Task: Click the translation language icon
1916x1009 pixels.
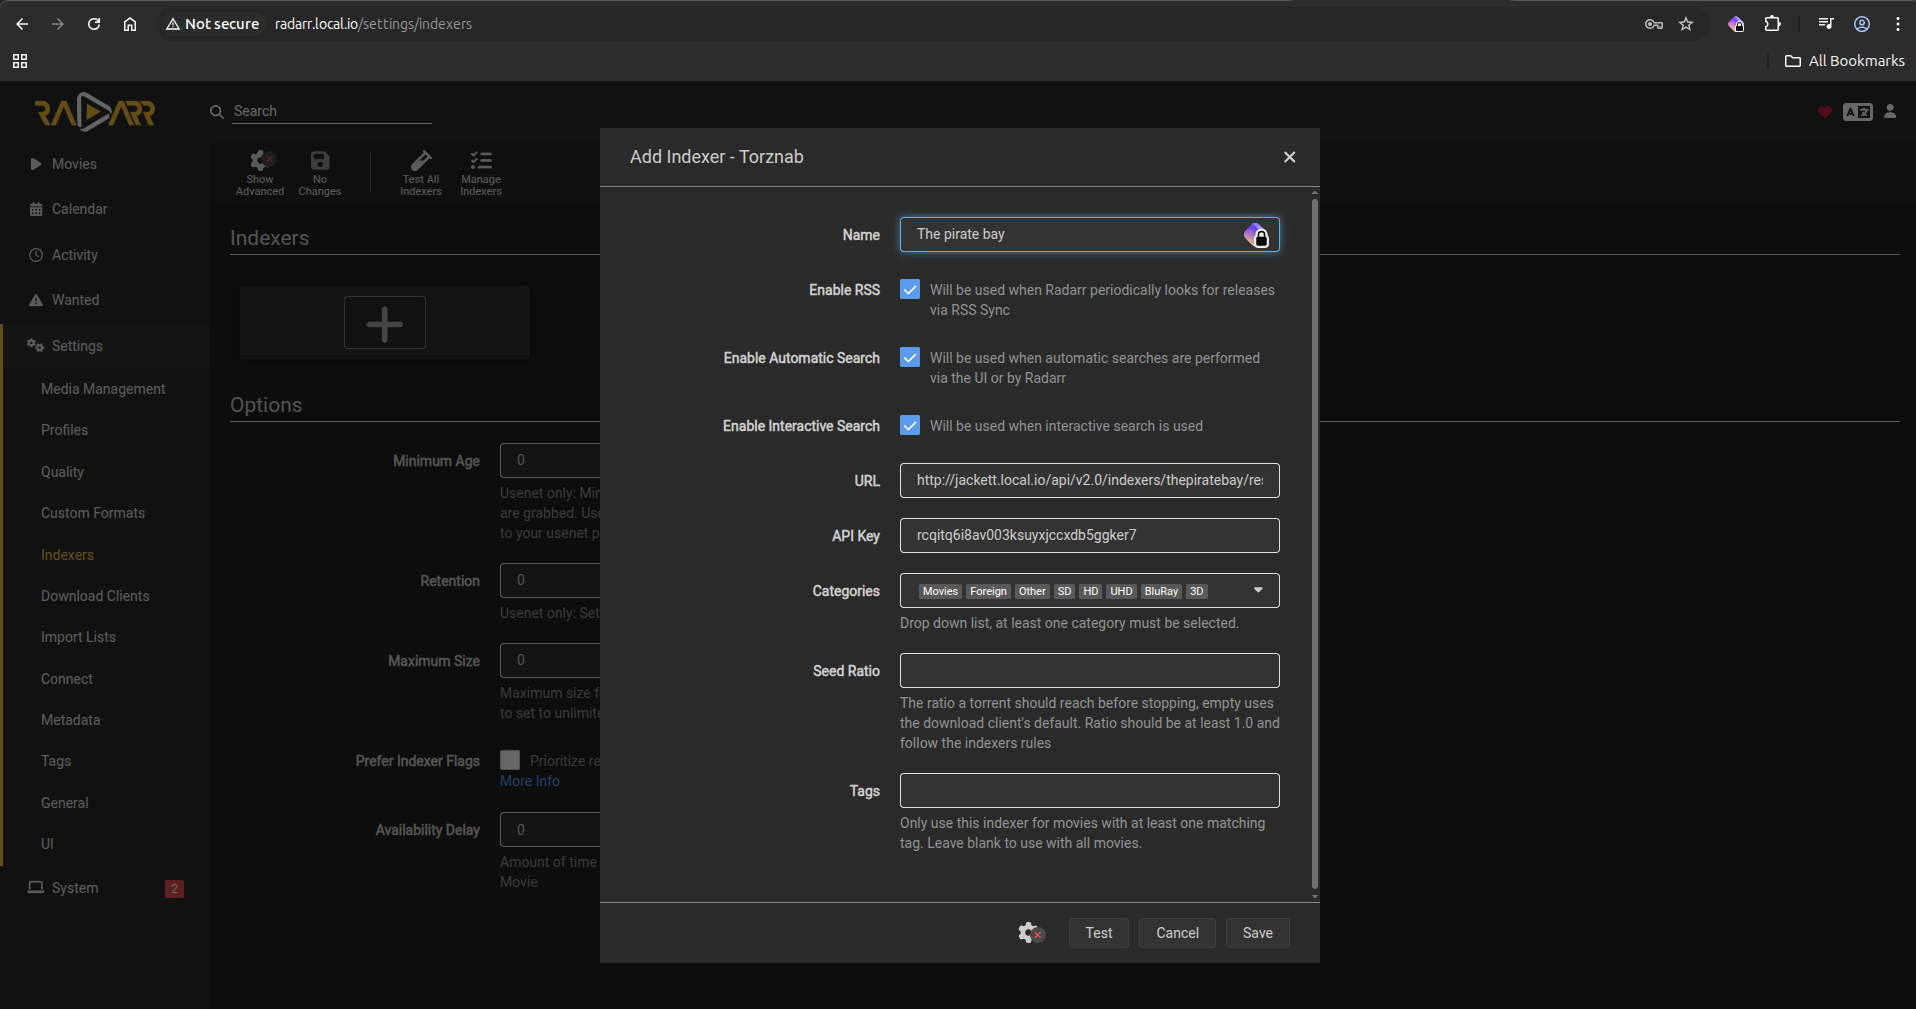Action: [1858, 112]
